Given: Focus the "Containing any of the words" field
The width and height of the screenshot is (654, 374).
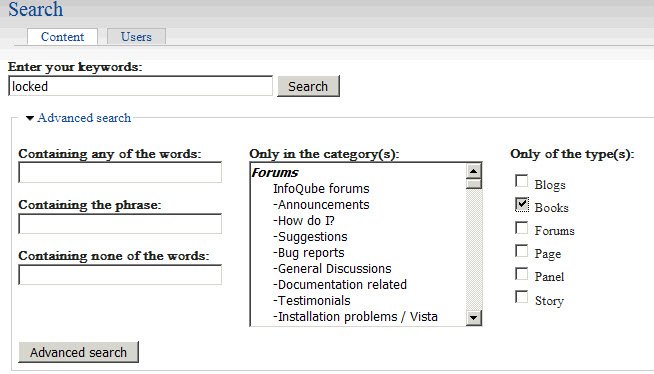Looking at the screenshot, I should (120, 172).
